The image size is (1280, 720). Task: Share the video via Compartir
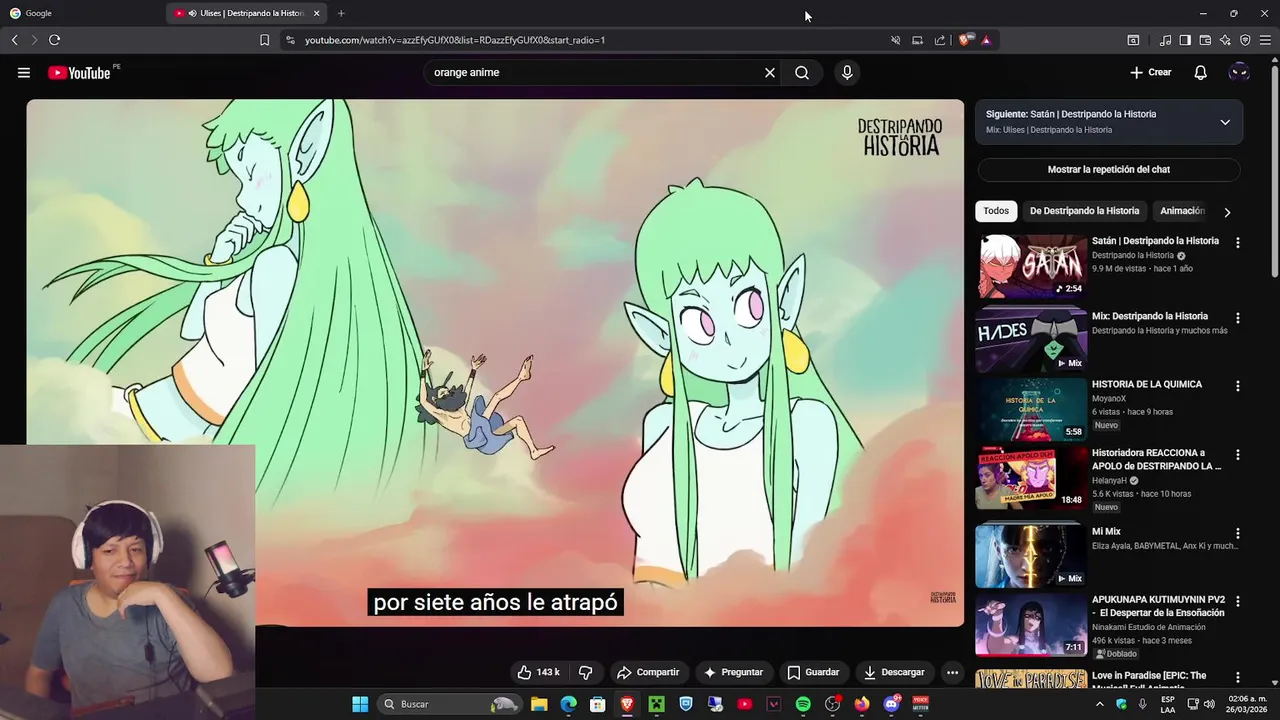[x=648, y=672]
